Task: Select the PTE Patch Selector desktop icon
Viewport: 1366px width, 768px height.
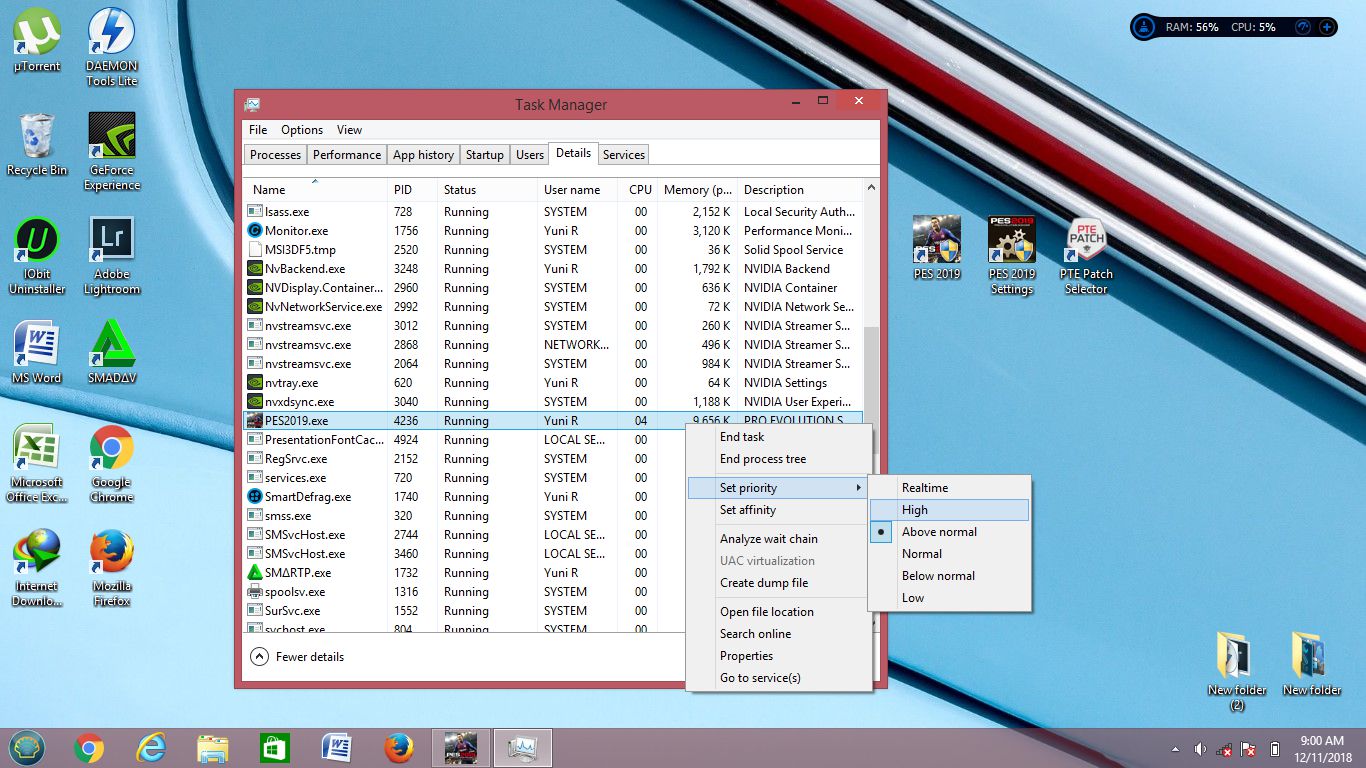Action: (x=1086, y=256)
